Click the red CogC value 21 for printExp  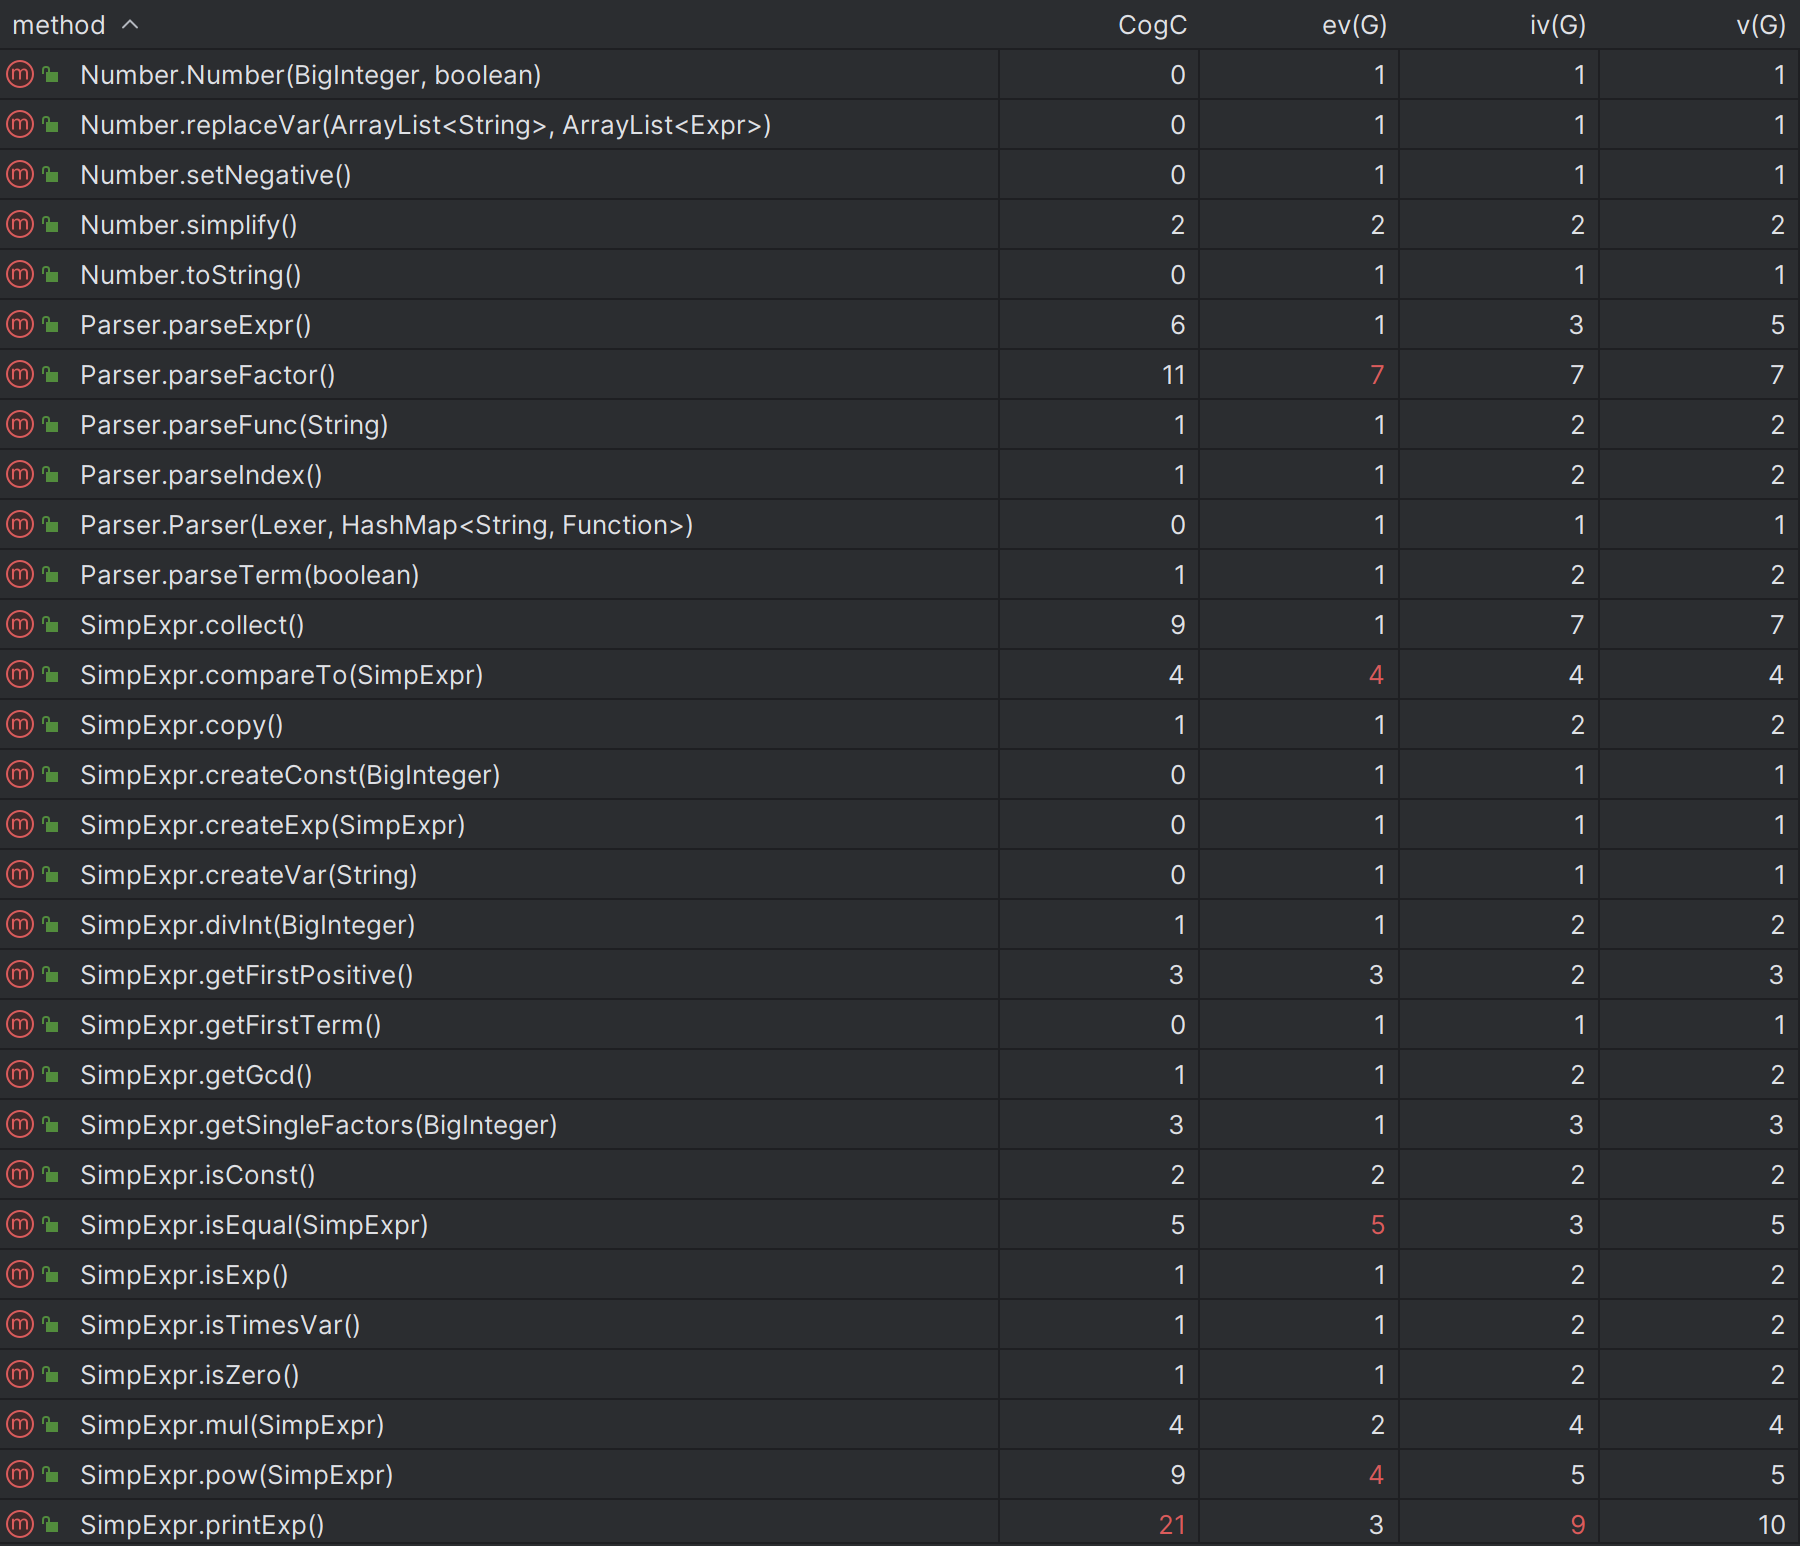click(x=1172, y=1524)
